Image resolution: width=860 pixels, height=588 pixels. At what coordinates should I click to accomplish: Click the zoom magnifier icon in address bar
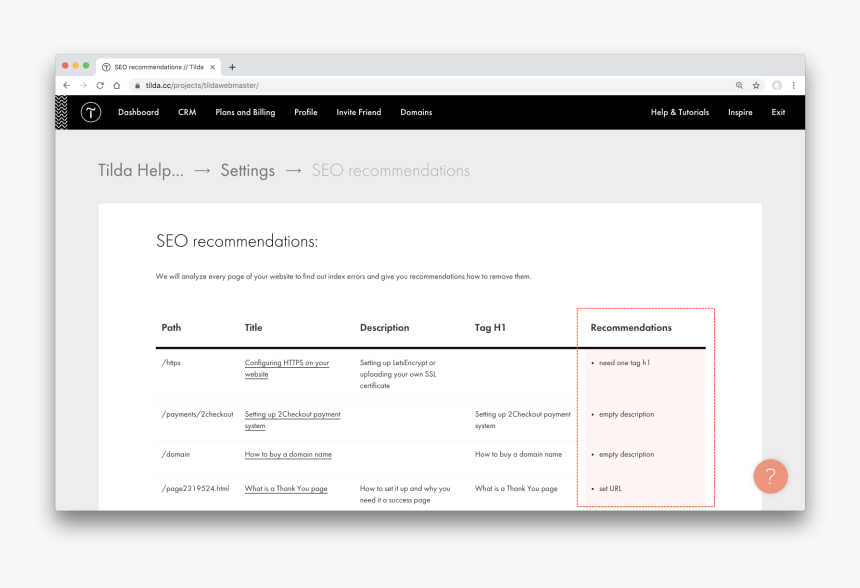pyautogui.click(x=739, y=86)
